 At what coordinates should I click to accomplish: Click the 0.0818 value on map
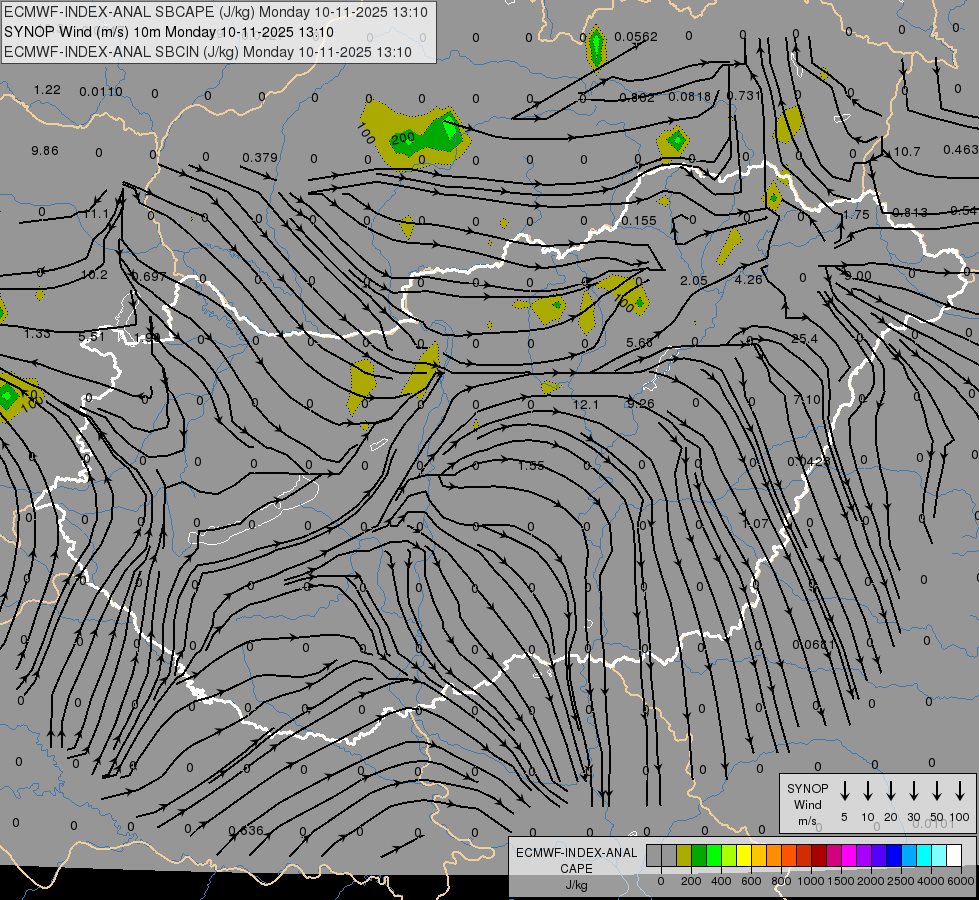[x=690, y=97]
